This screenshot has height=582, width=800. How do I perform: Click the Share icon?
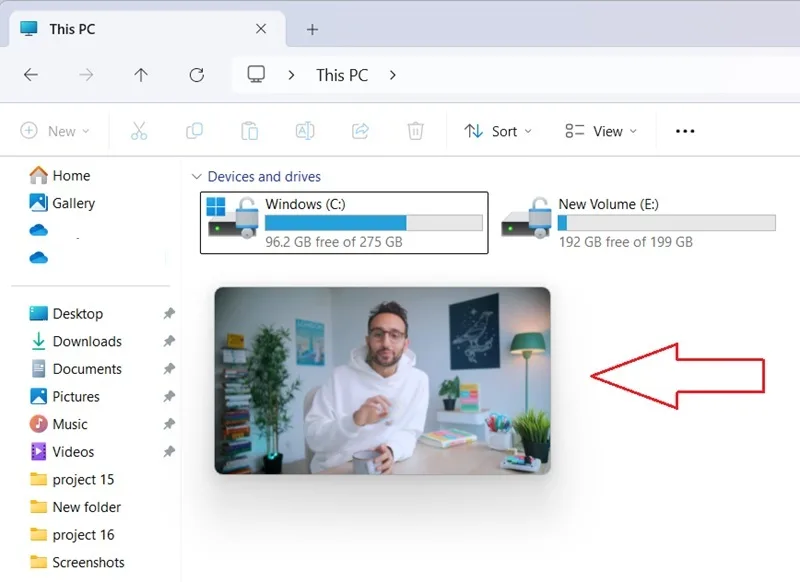(360, 131)
